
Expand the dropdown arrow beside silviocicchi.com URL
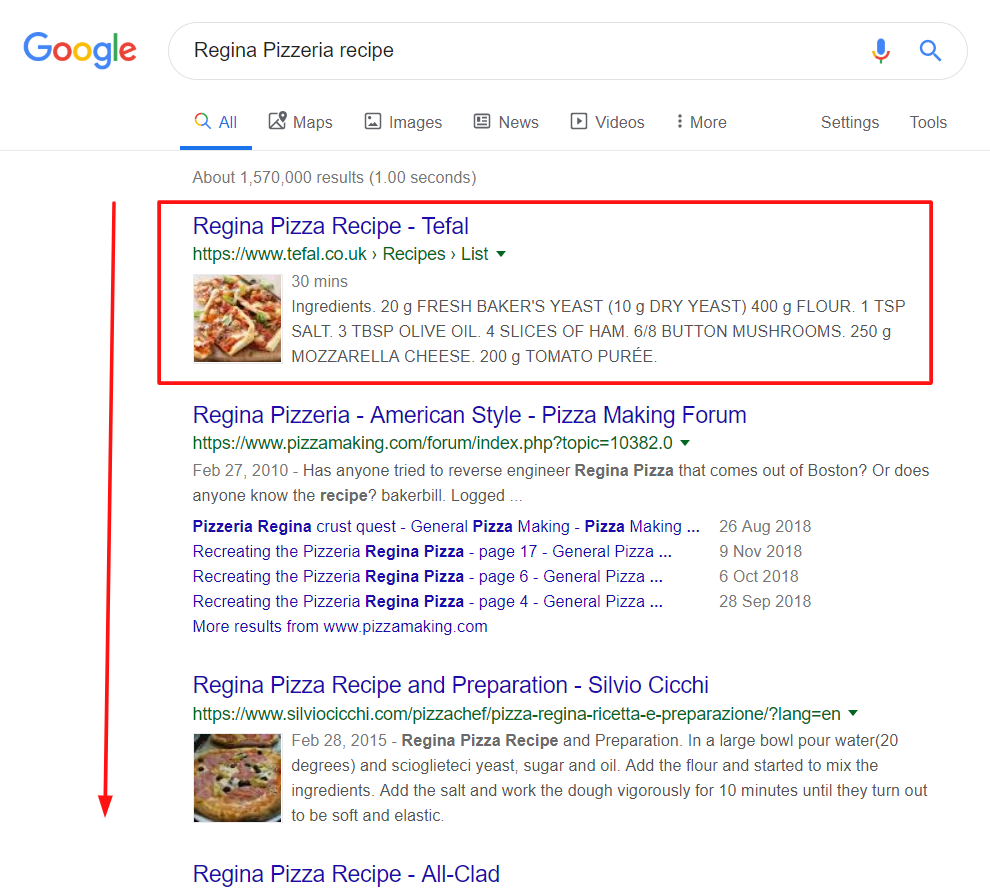(853, 714)
